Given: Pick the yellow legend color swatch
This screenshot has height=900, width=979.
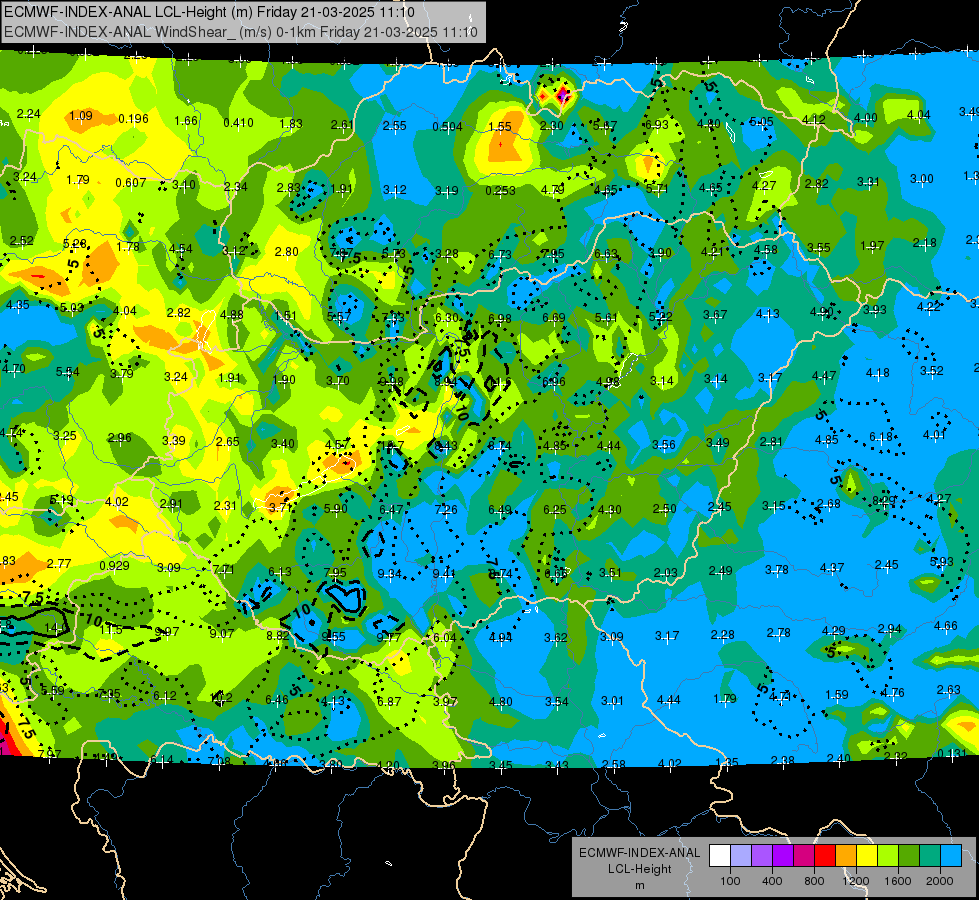Looking at the screenshot, I should point(867,856).
